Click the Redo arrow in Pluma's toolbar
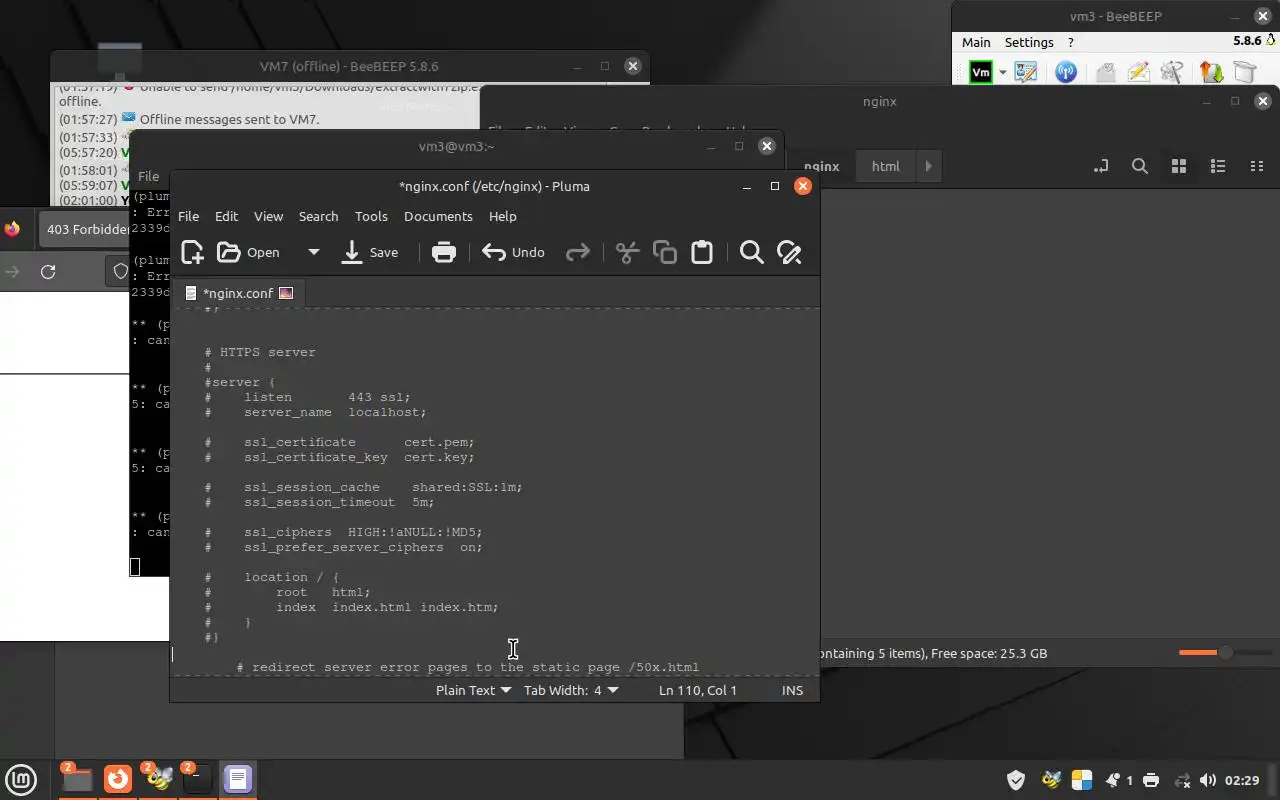The image size is (1280, 800). coord(577,252)
